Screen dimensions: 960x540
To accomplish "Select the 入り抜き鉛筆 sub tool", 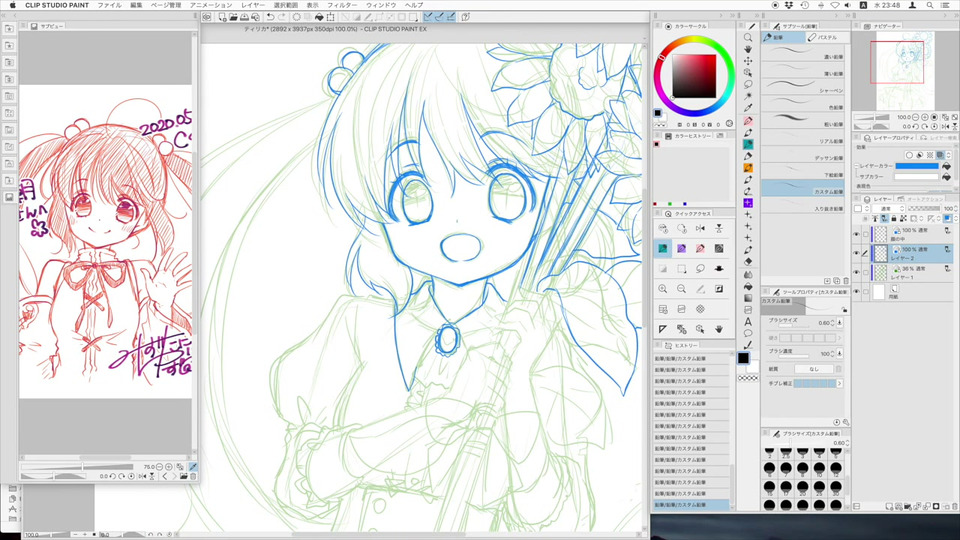I will pos(803,204).
